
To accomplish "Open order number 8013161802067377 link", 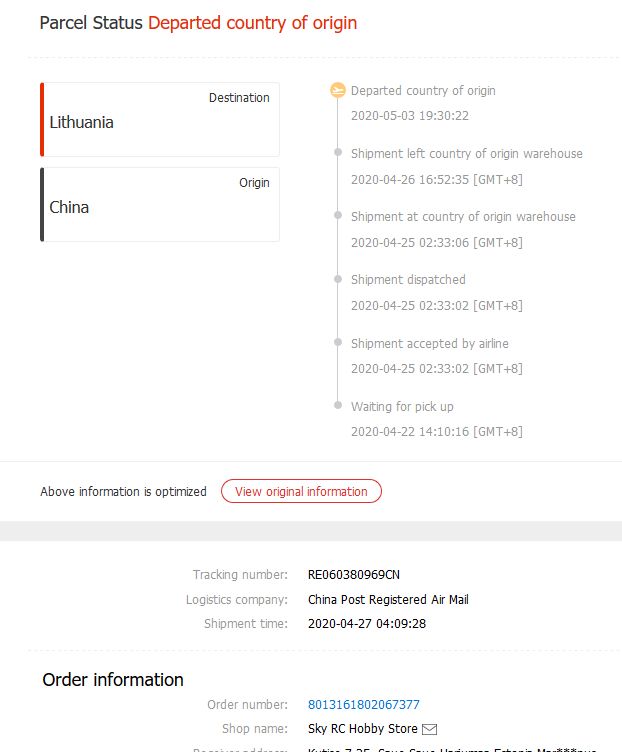I will pyautogui.click(x=364, y=704).
